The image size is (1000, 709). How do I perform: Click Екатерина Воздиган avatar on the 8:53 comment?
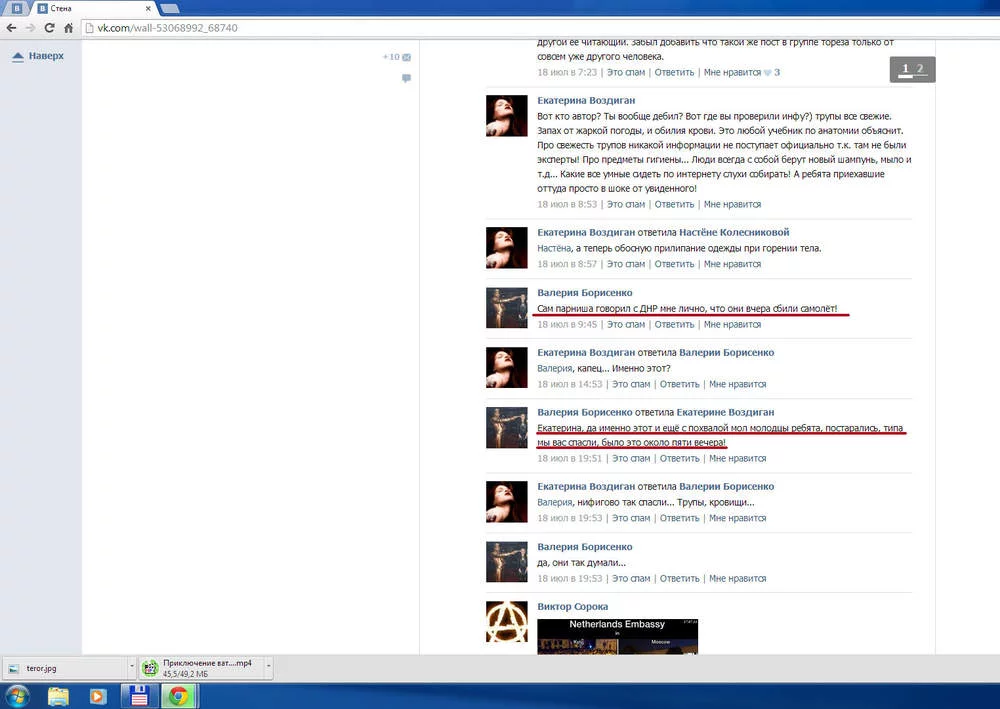[506, 115]
